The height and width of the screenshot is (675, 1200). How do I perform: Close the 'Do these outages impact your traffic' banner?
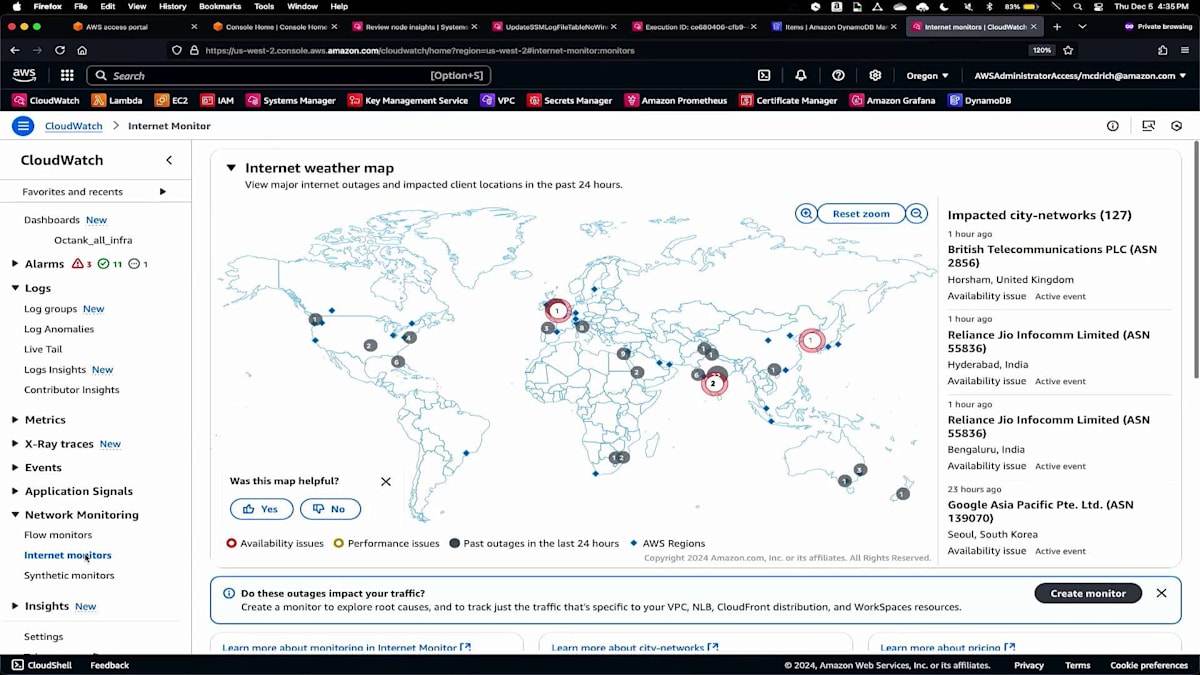pos(1161,593)
